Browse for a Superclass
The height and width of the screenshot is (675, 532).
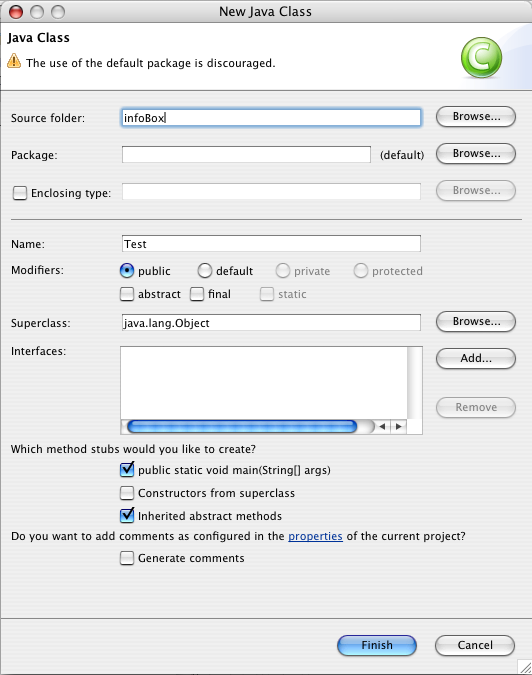point(476,322)
